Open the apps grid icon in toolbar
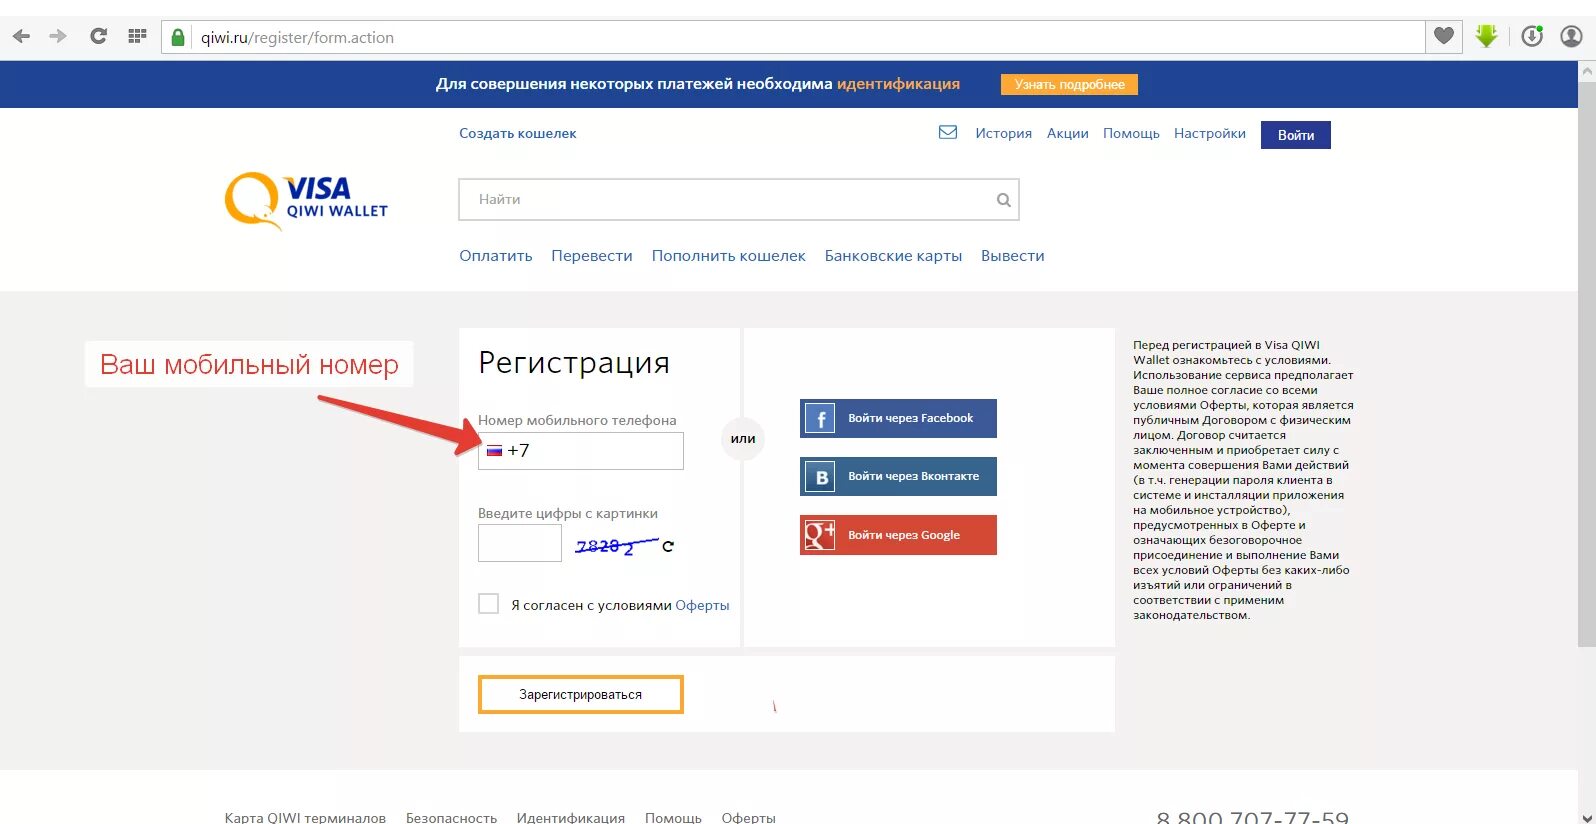Image resolution: width=1596 pixels, height=824 pixels. tap(138, 37)
